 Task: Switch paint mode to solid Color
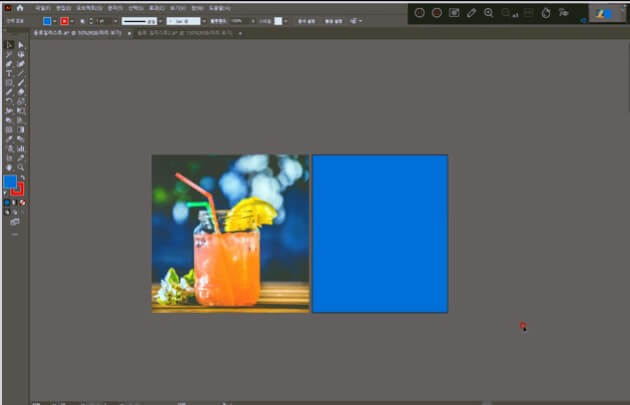7,203
